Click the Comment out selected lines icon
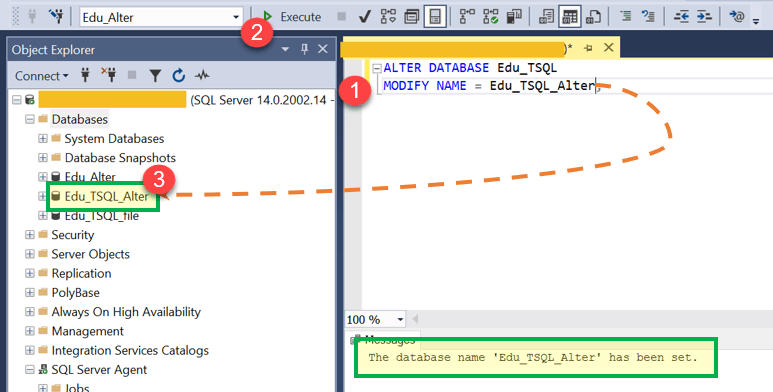Viewport: 773px width, 392px height. pos(625,17)
